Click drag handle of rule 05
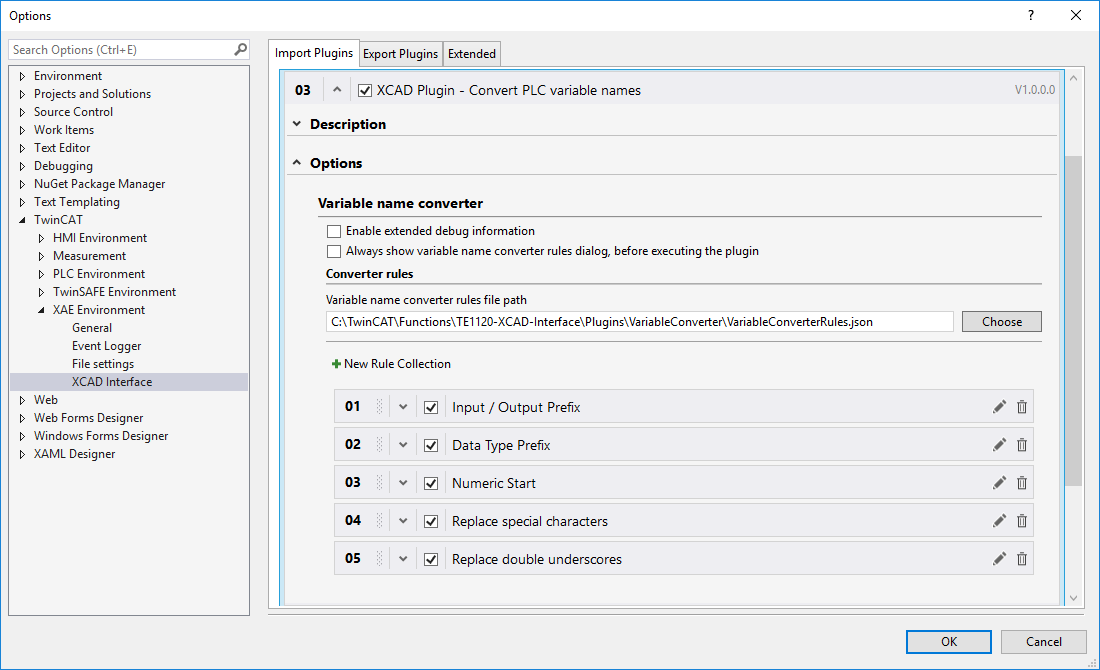The width and height of the screenshot is (1100, 670). coord(380,558)
